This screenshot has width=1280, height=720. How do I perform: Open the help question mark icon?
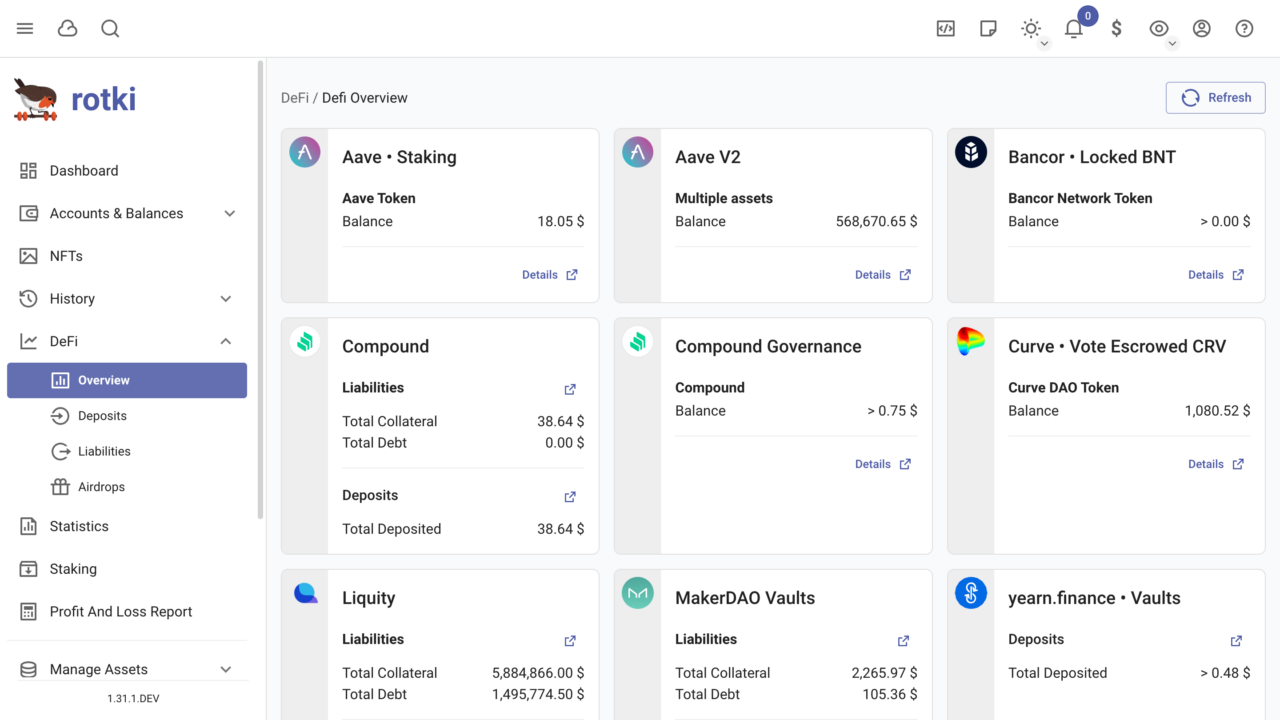1245,29
